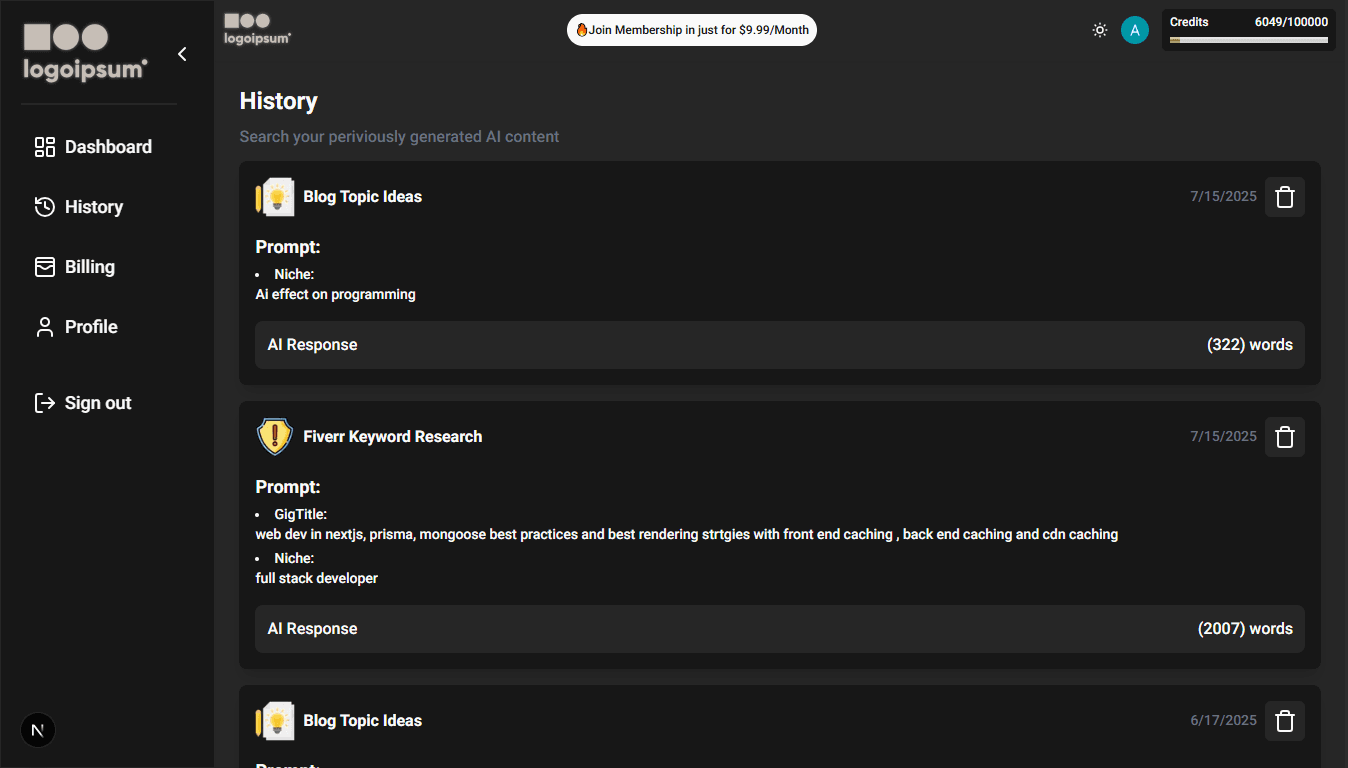Screen dimensions: 1348x768
Task: Click the shield icon on Fiverr Keyword Research
Action: (x=274, y=436)
